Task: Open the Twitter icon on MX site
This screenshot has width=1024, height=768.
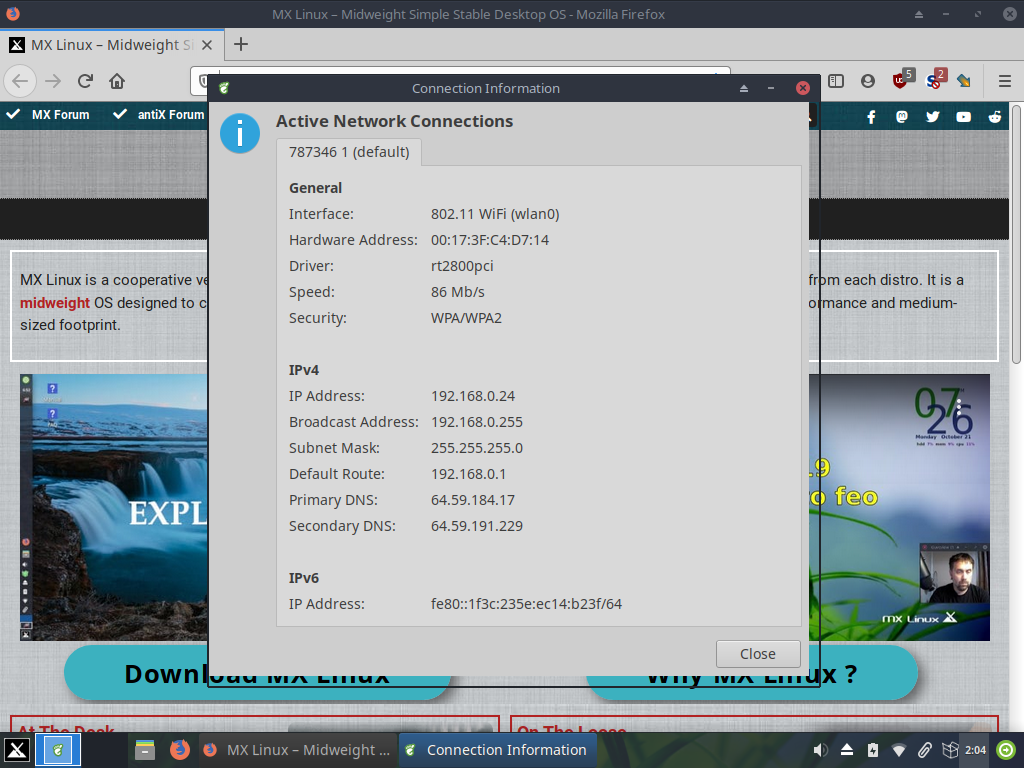Action: (x=933, y=117)
